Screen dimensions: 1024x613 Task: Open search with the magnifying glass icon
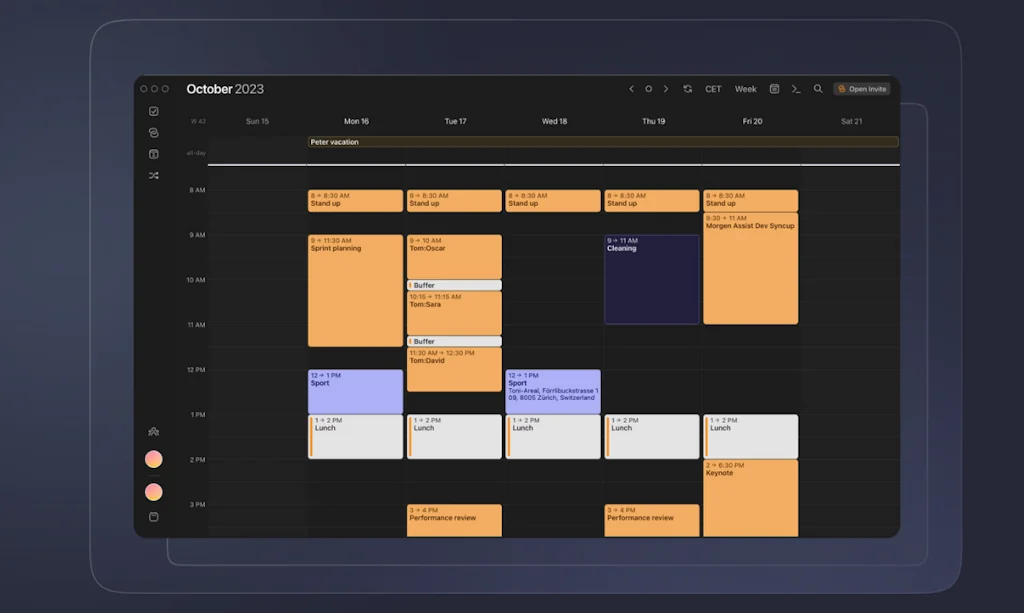tap(818, 89)
